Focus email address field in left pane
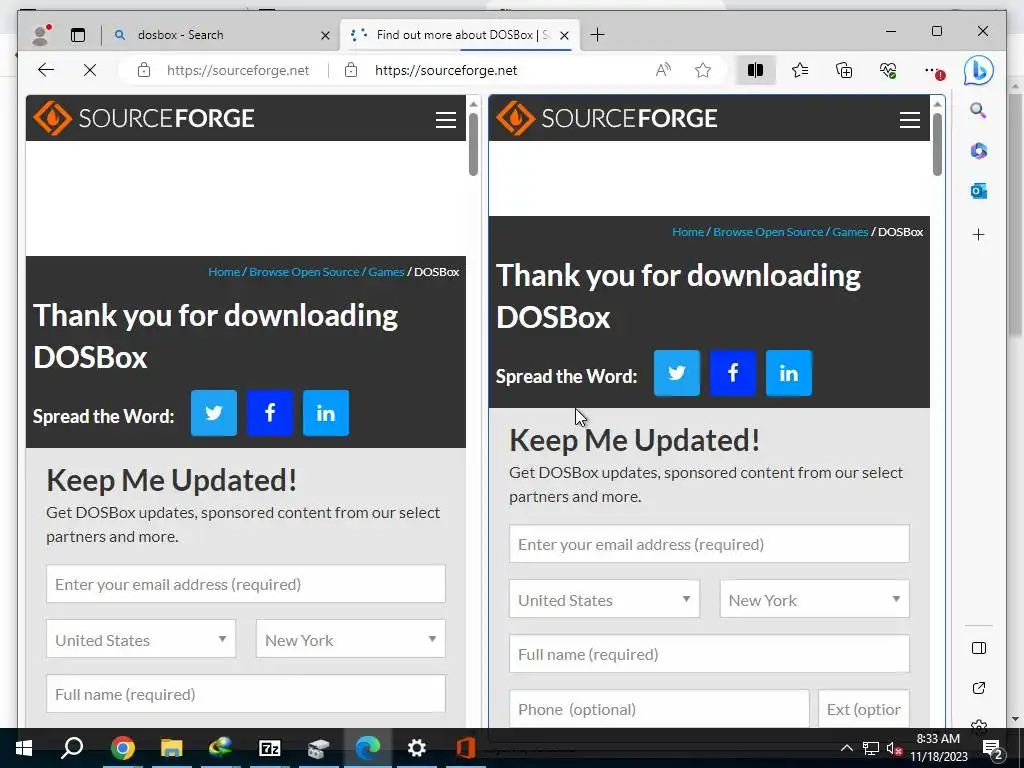 click(x=246, y=584)
